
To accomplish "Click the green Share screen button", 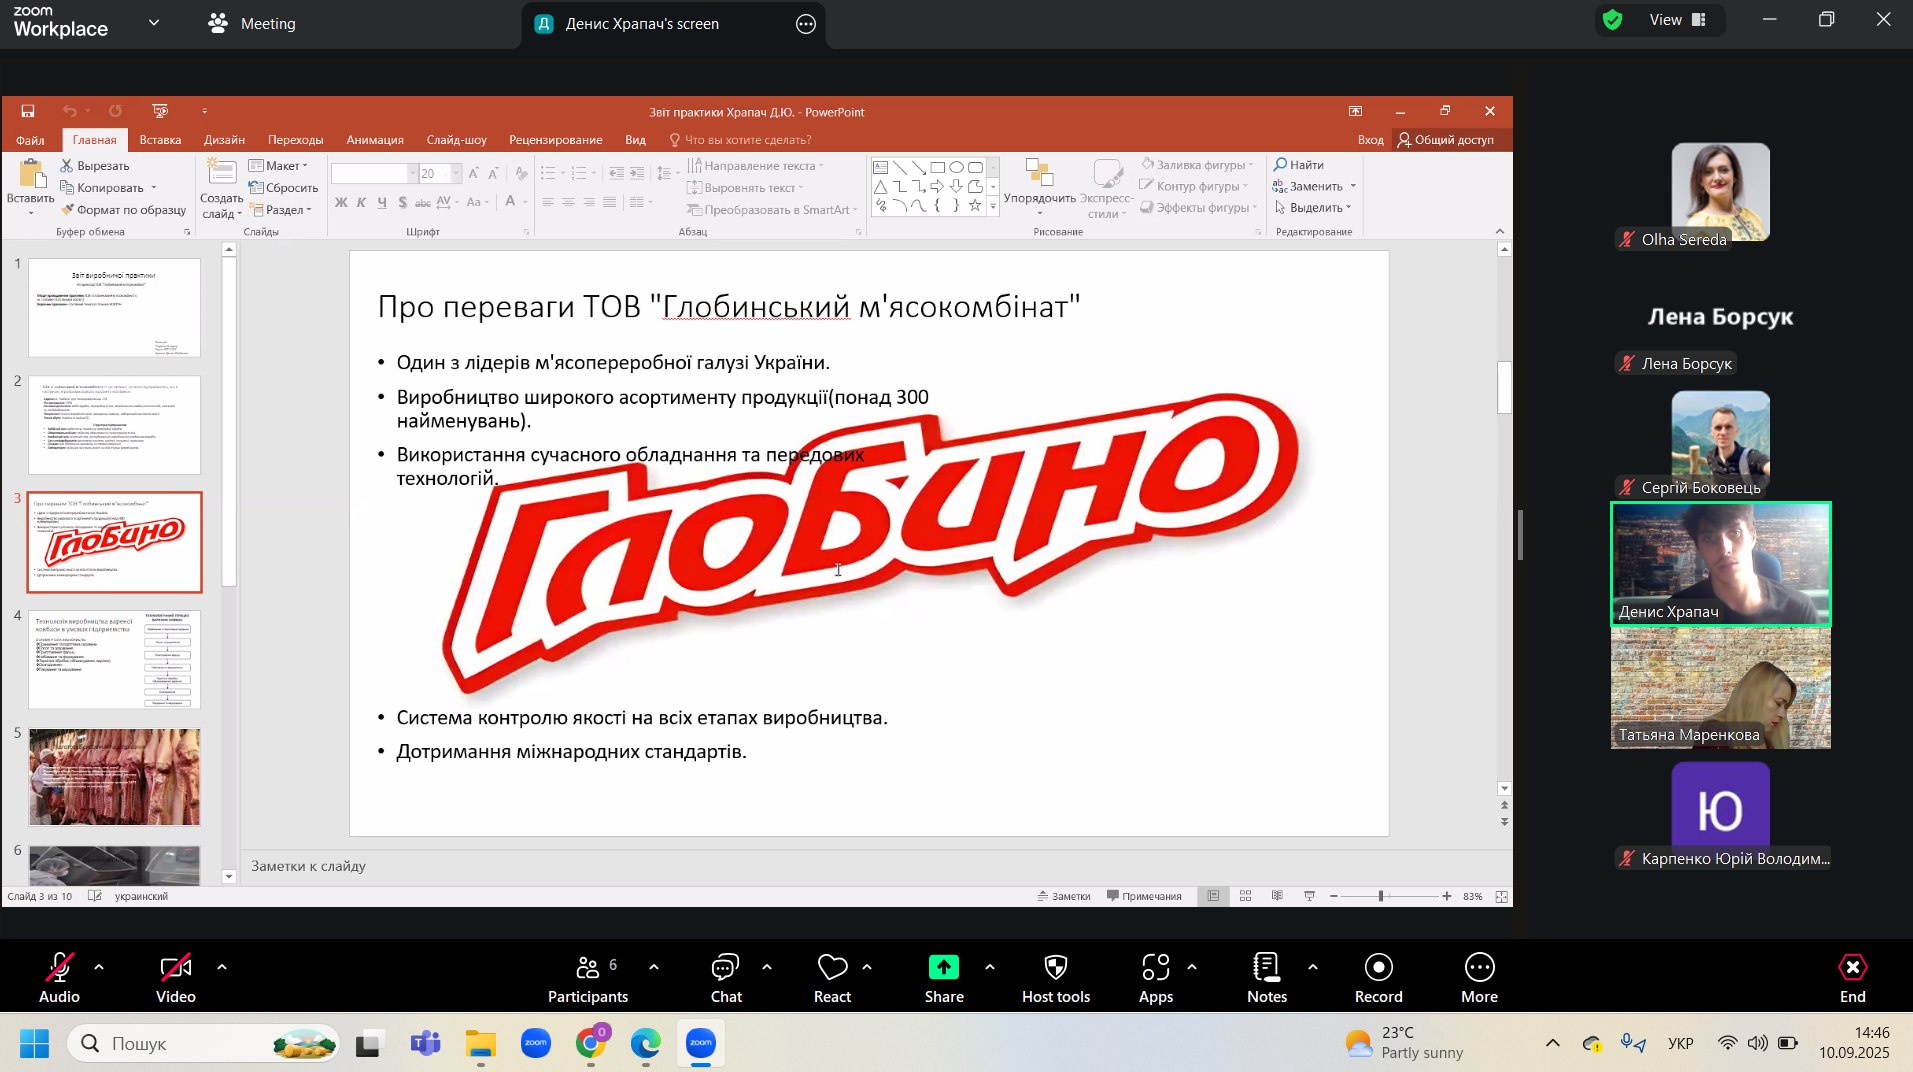I will click(944, 967).
